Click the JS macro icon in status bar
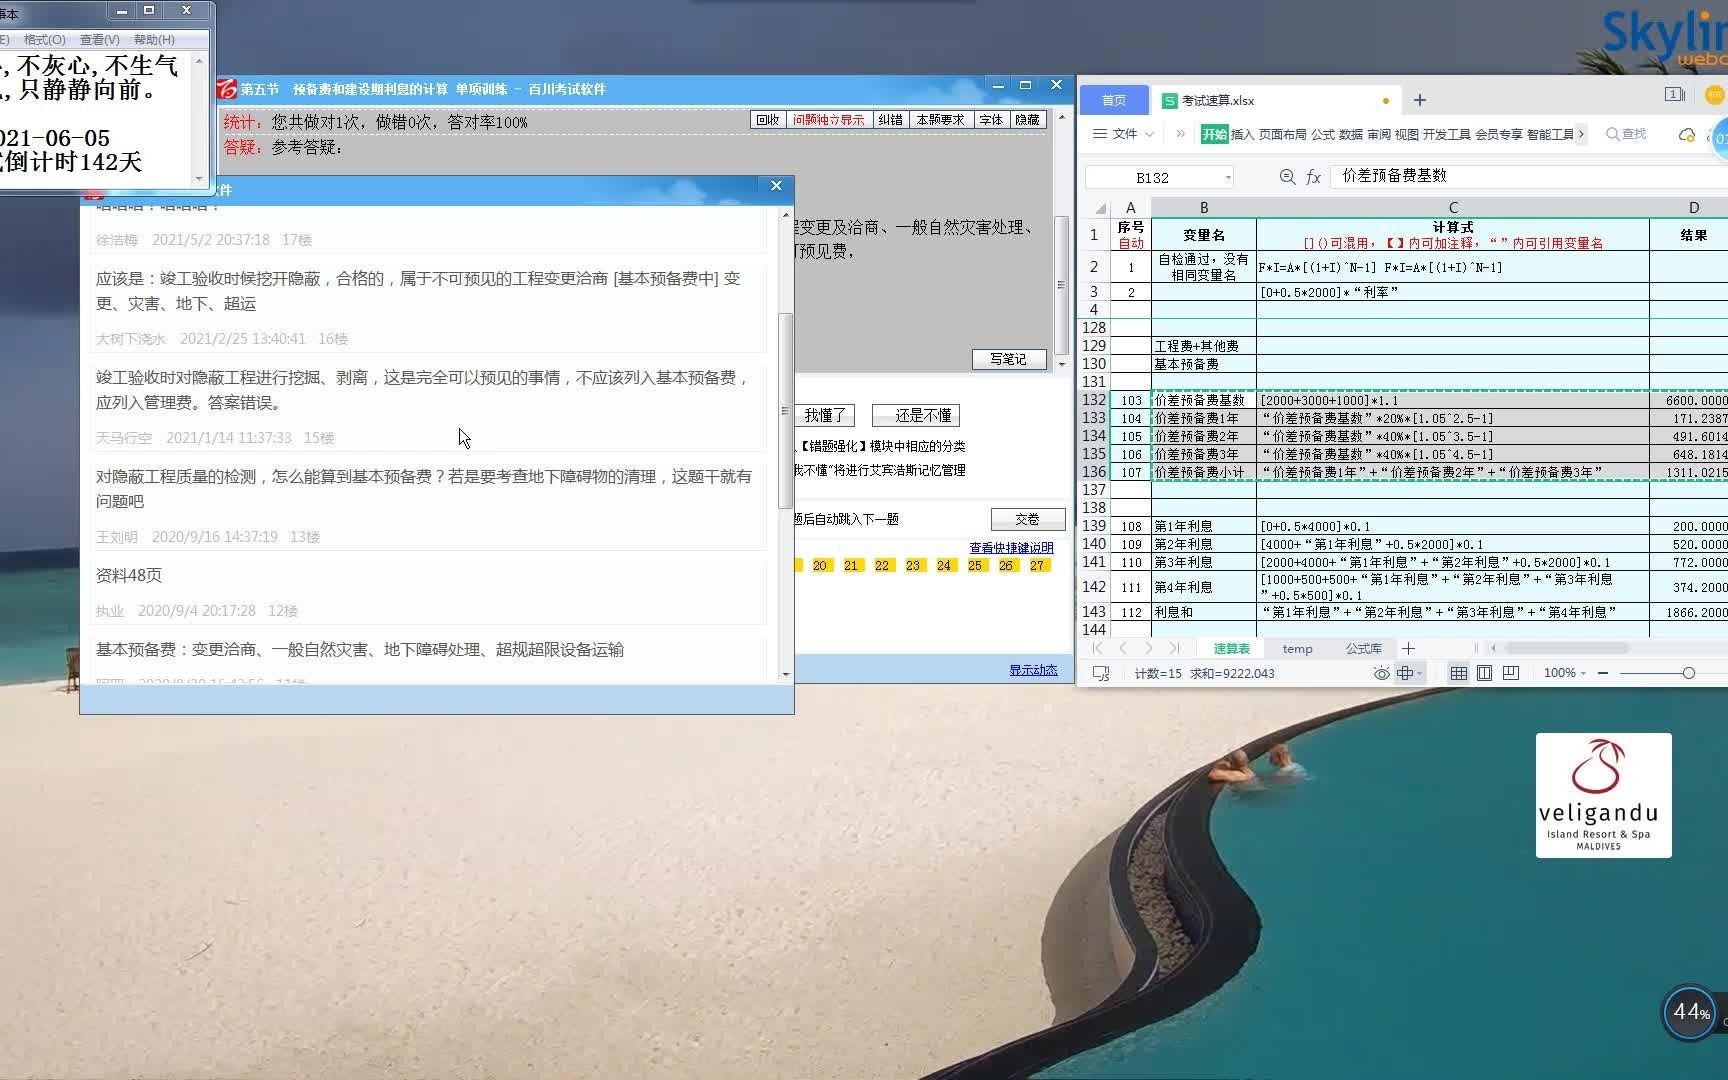 point(1101,674)
